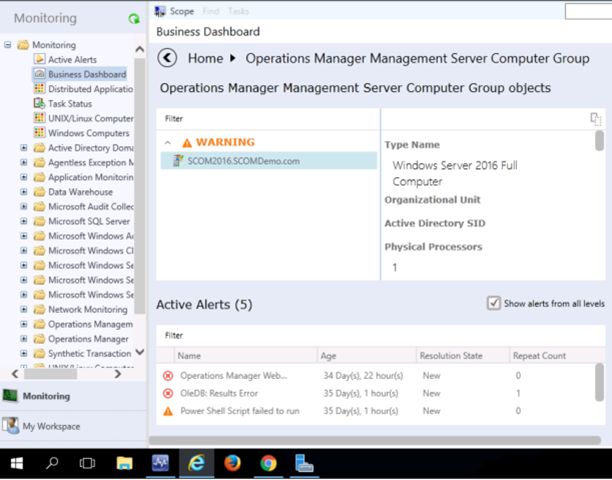Expand the Synthetic Transaction folder

(24, 354)
